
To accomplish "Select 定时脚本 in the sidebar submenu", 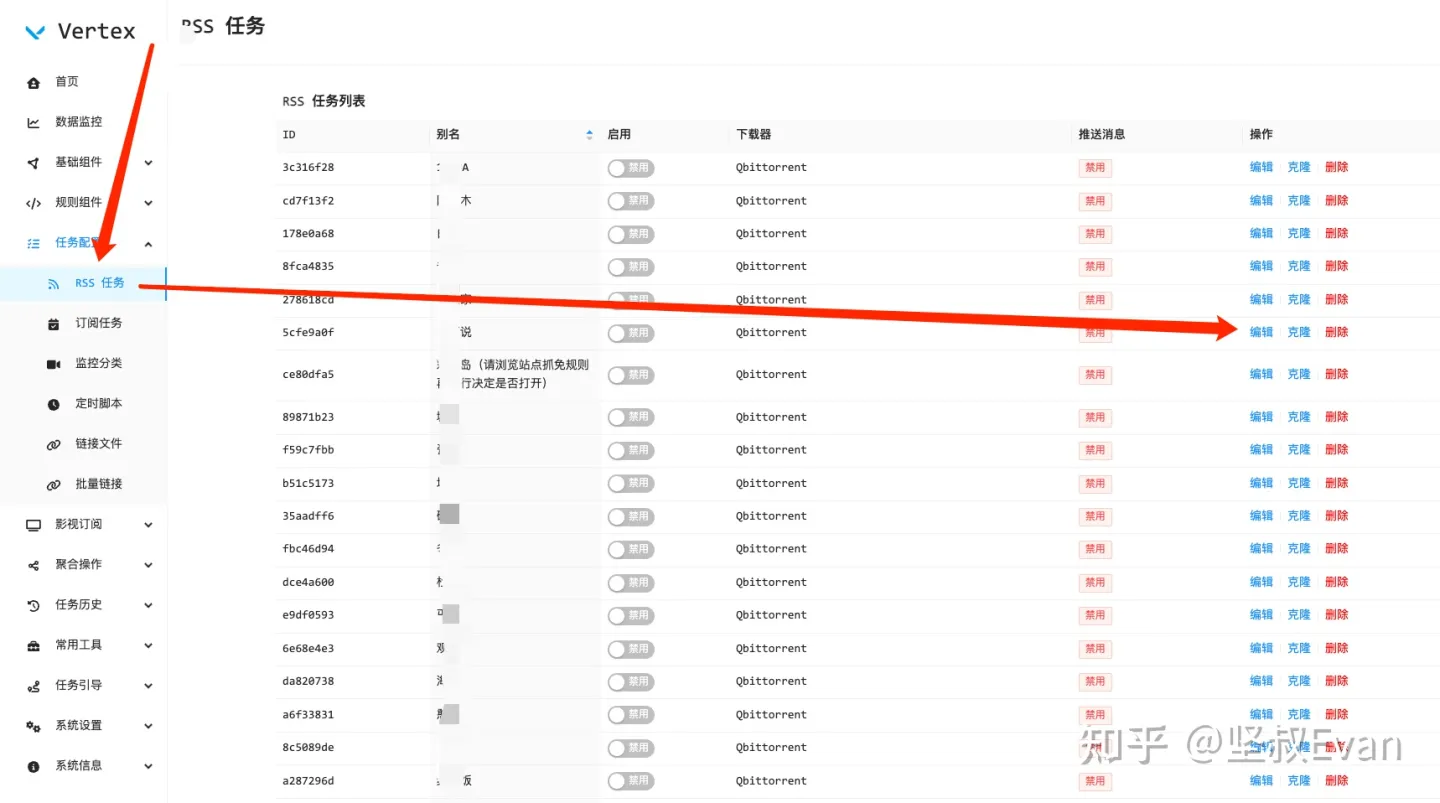I will click(99, 404).
